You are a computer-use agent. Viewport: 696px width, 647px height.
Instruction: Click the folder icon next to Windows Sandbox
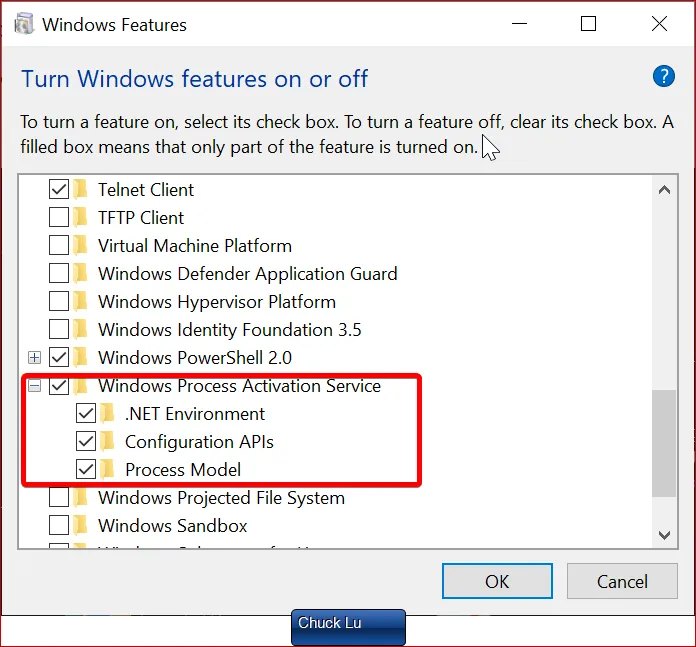(x=81, y=526)
